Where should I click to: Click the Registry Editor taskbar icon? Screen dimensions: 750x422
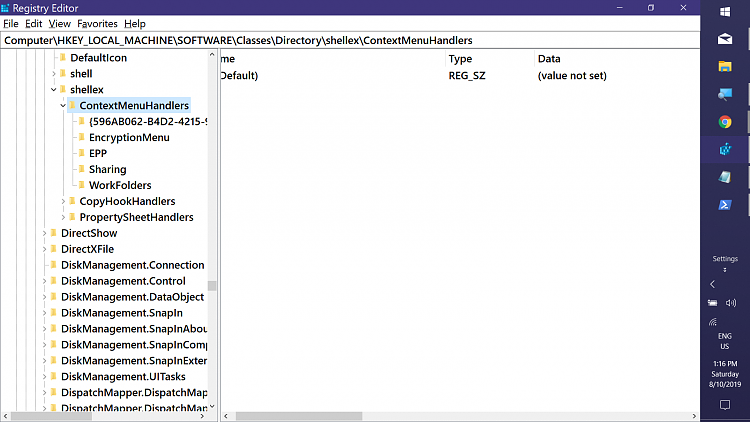[725, 149]
